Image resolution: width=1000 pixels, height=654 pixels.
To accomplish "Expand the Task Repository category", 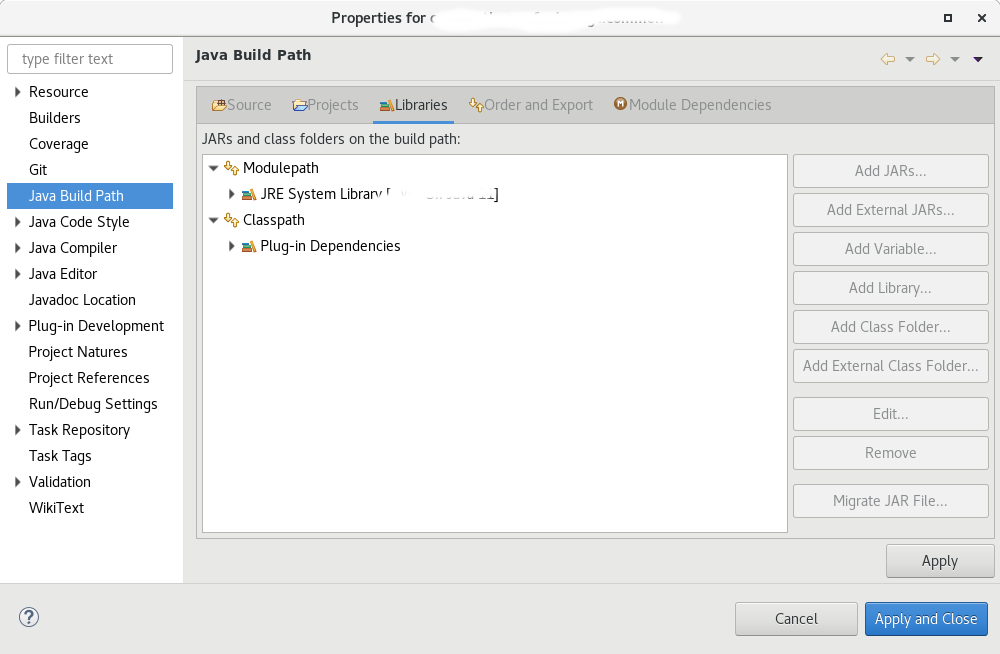I will (x=17, y=430).
